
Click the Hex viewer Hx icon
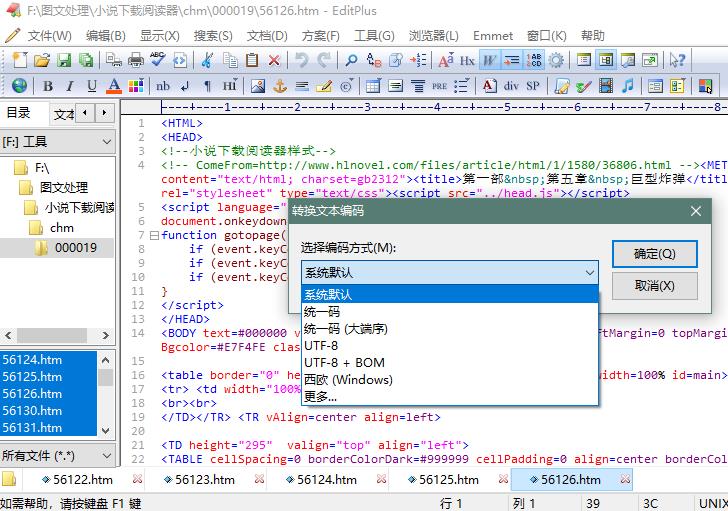[467, 60]
